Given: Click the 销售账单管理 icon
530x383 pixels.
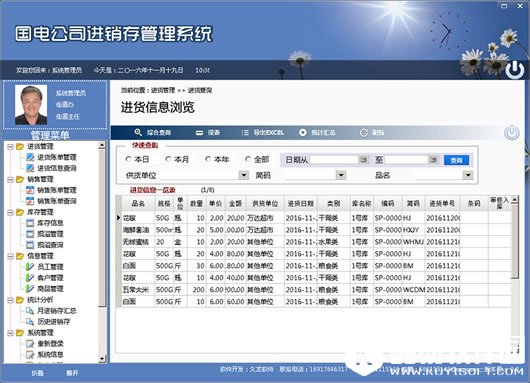Looking at the screenshot, I should click(x=30, y=190).
